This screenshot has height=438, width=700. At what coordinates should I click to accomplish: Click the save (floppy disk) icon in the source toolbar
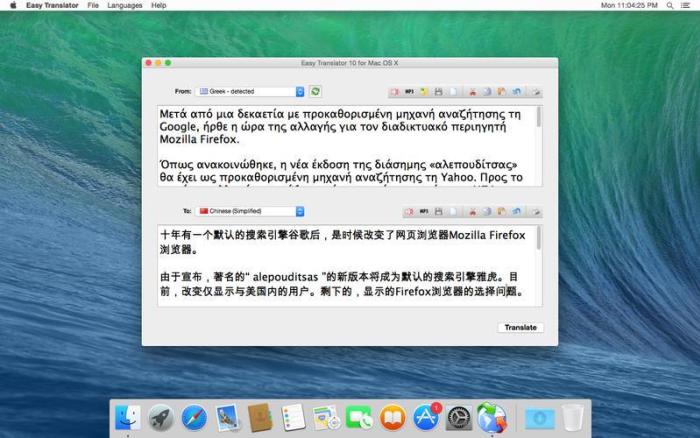(x=438, y=92)
